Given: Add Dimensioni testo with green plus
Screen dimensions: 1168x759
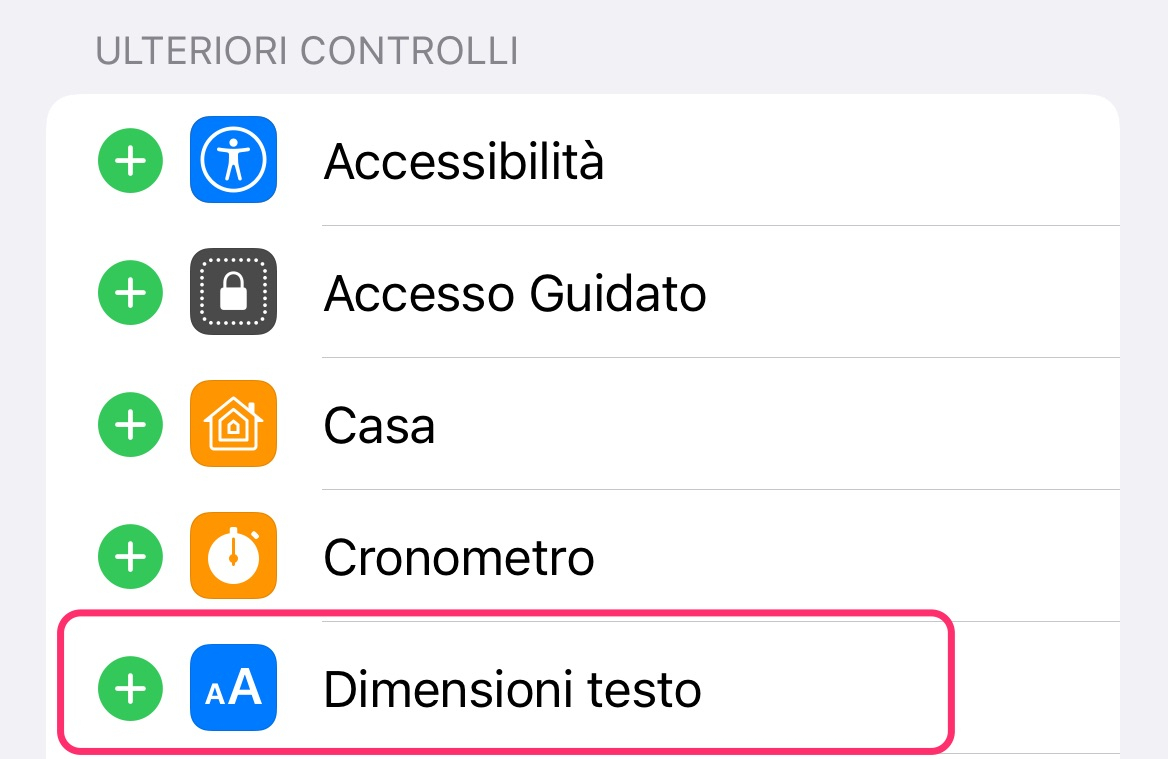Looking at the screenshot, I should coord(130,688).
